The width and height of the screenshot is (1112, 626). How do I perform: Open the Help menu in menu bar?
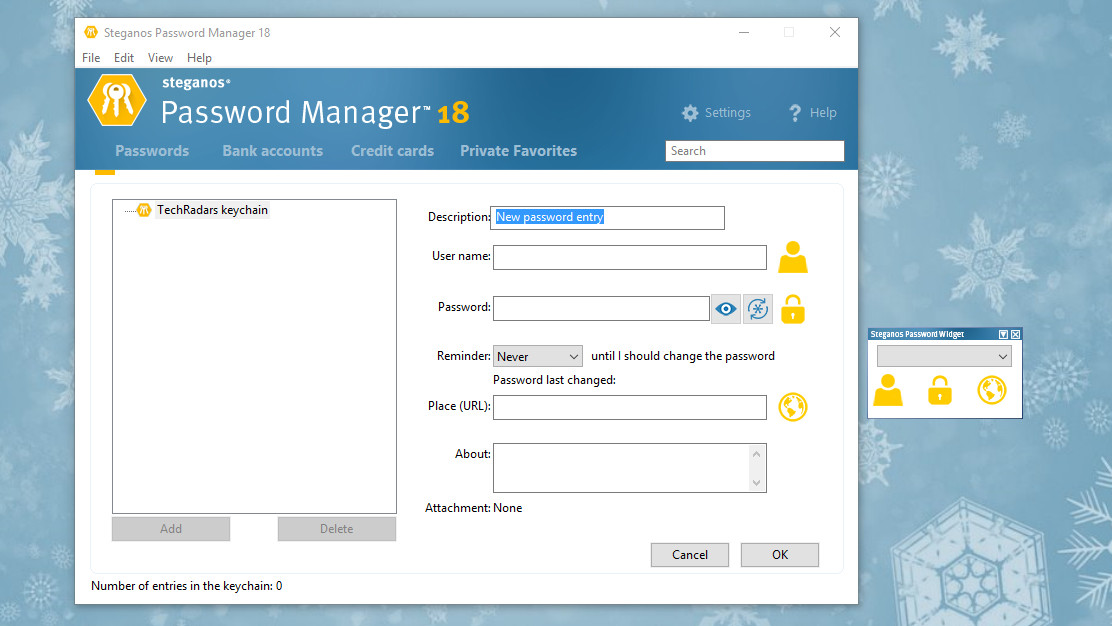pyautogui.click(x=199, y=57)
